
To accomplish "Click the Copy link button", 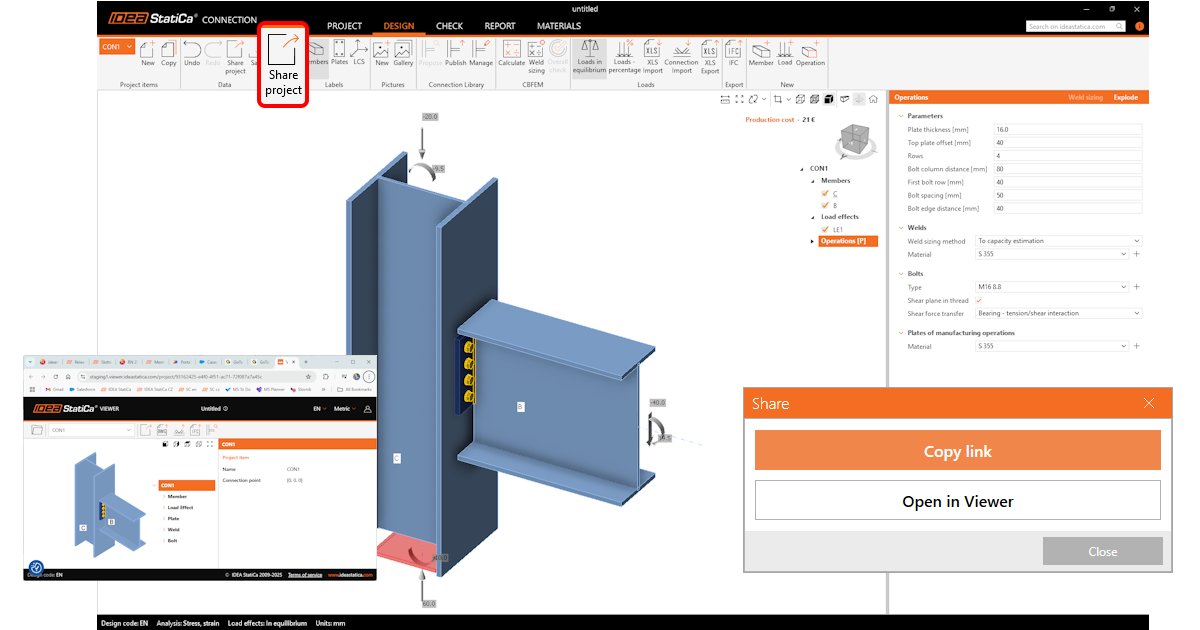I will click(x=957, y=451).
